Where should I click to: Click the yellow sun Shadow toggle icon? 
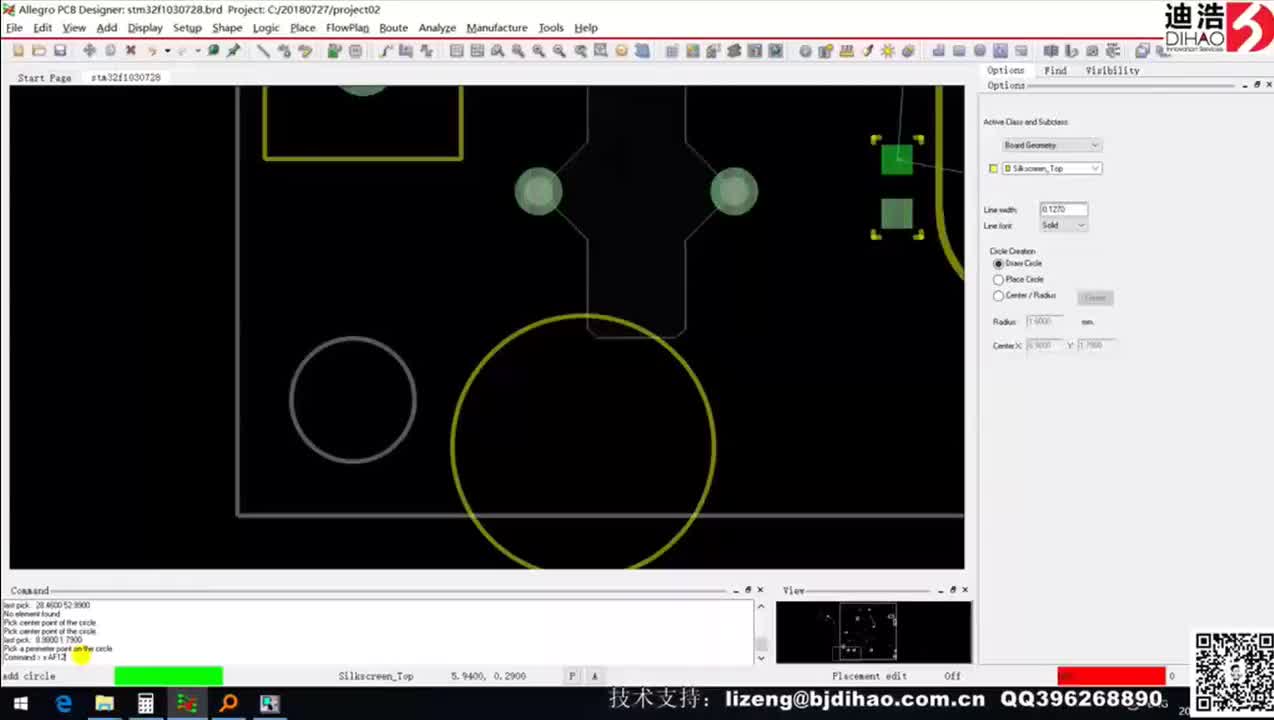pos(888,51)
